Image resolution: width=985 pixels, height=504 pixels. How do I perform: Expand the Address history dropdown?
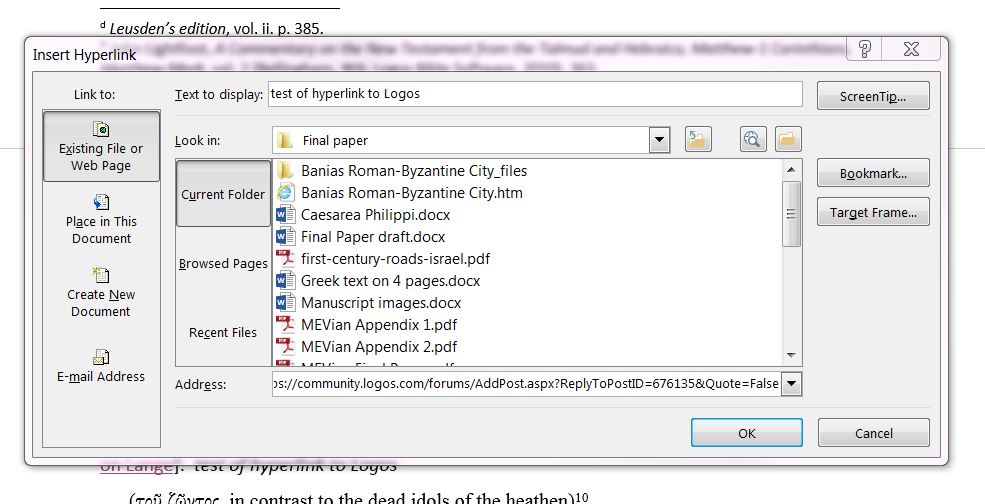[792, 383]
